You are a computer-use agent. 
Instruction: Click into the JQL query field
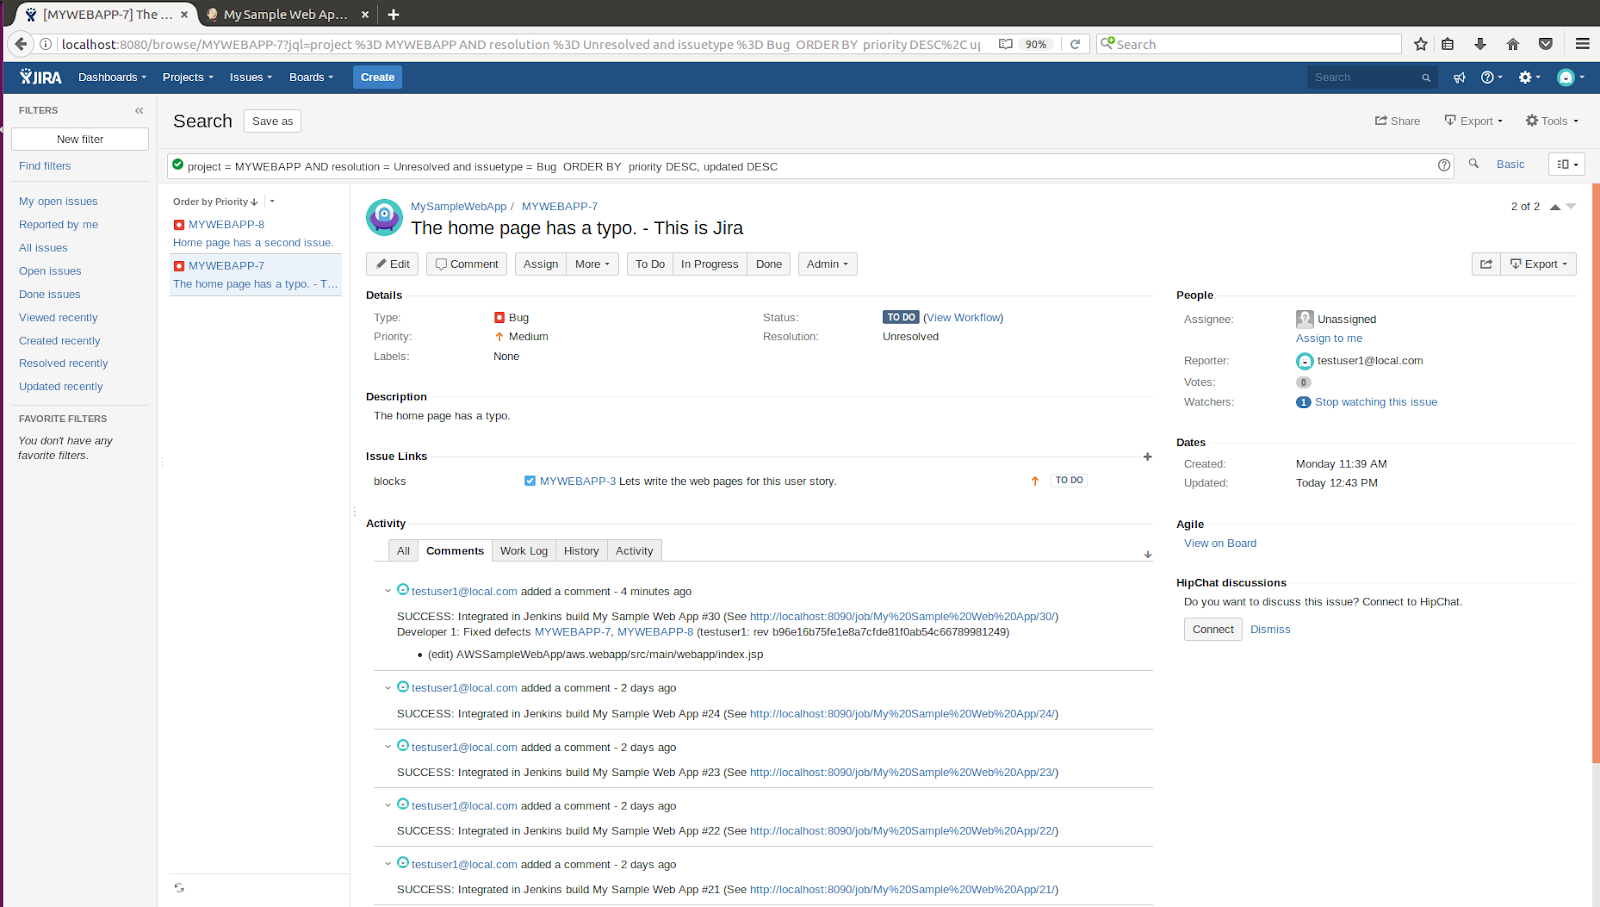(x=810, y=166)
